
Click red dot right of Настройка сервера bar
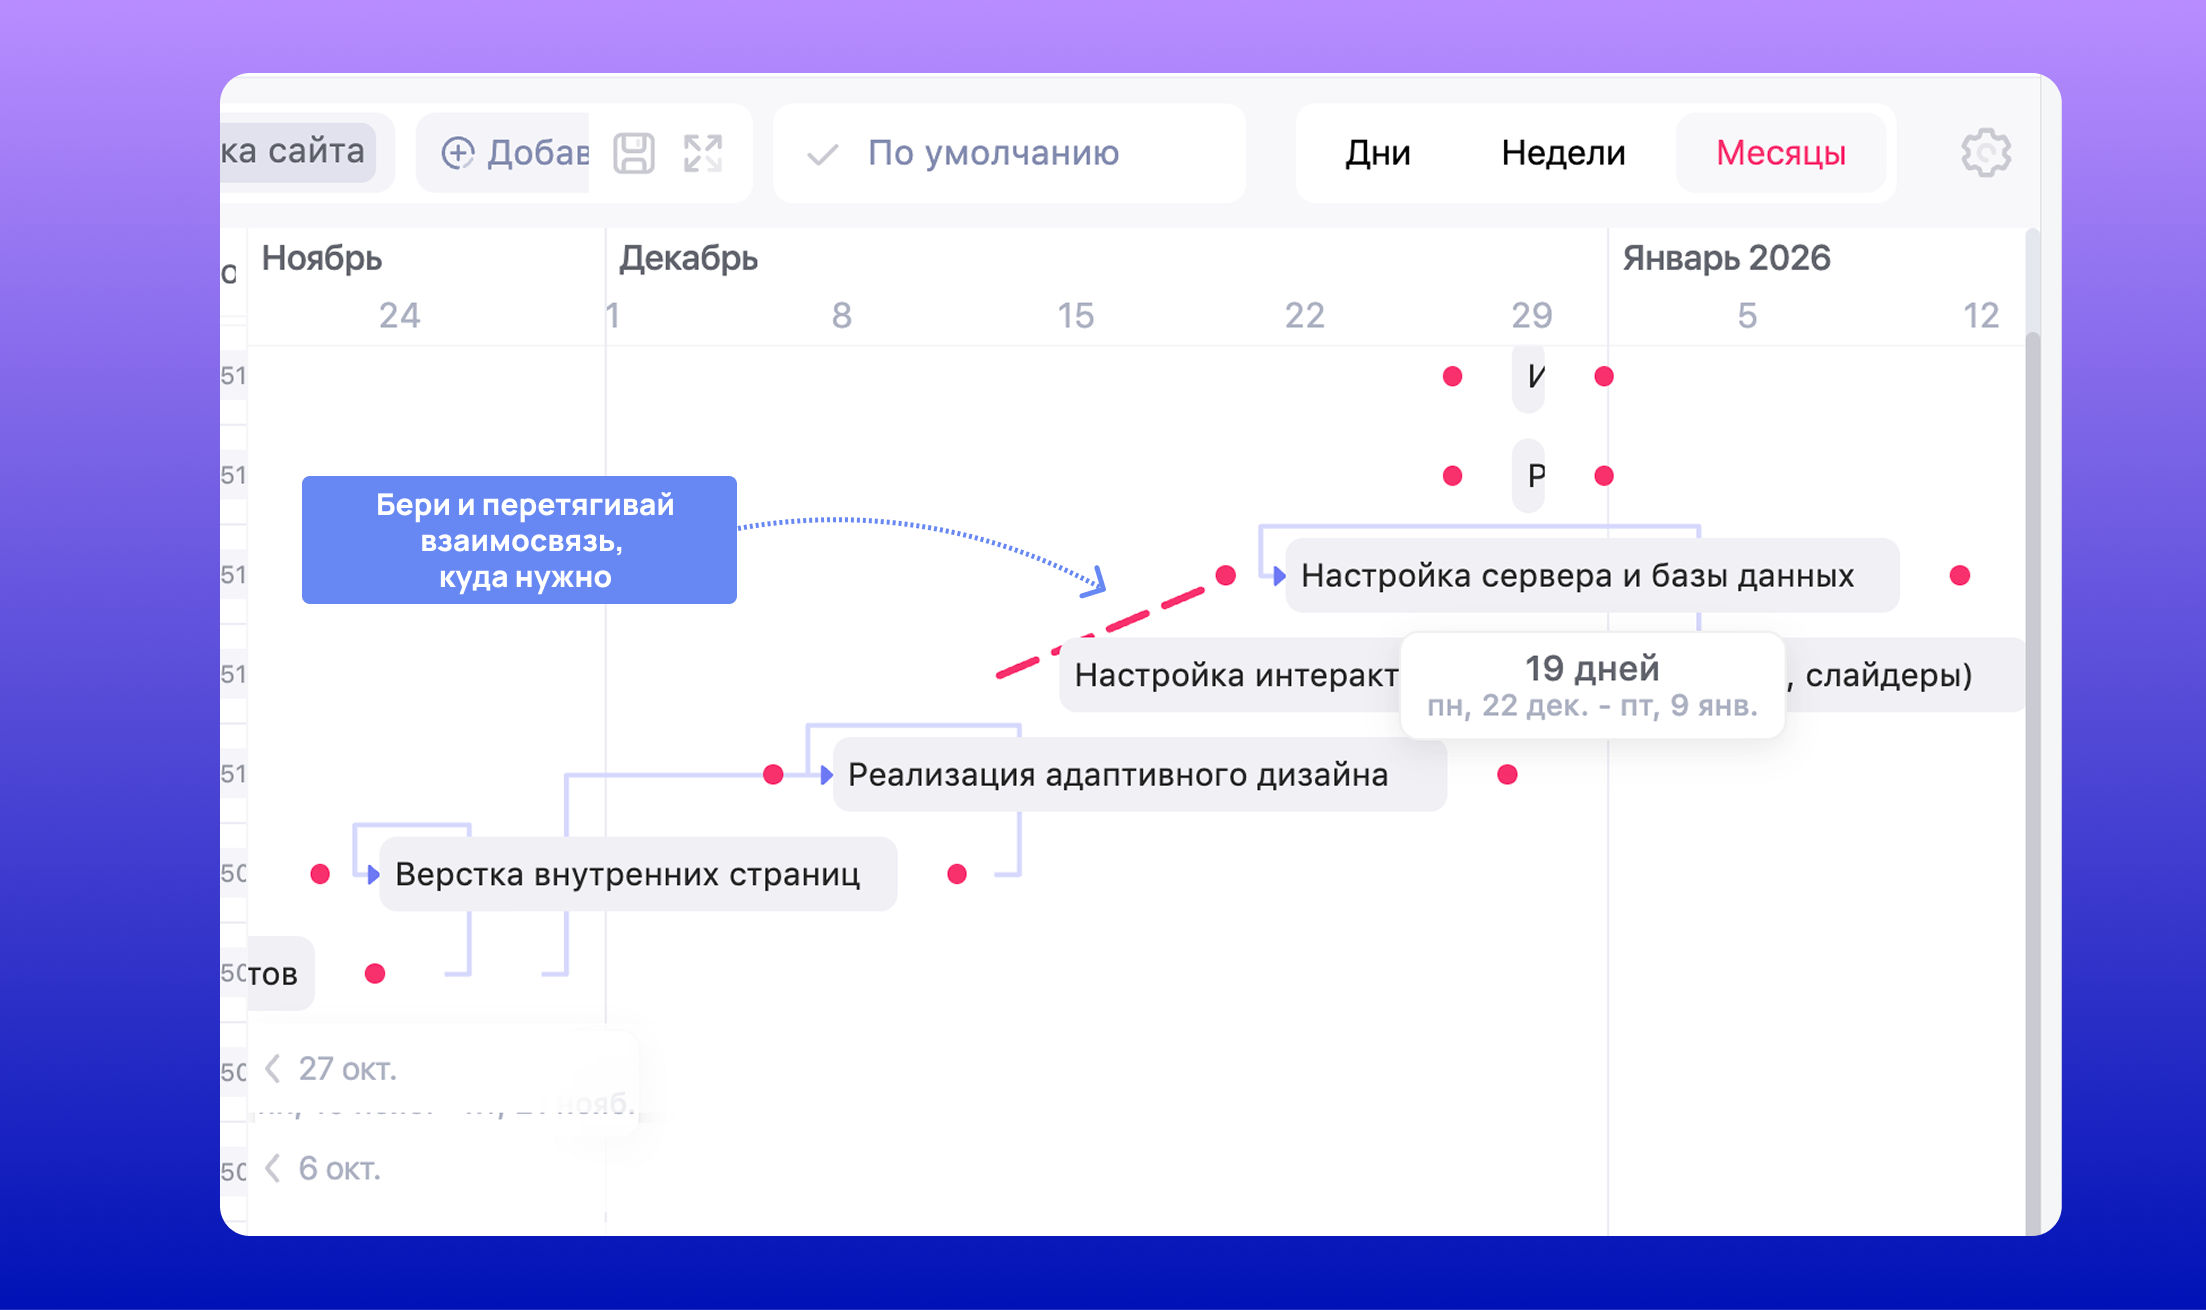(1959, 576)
